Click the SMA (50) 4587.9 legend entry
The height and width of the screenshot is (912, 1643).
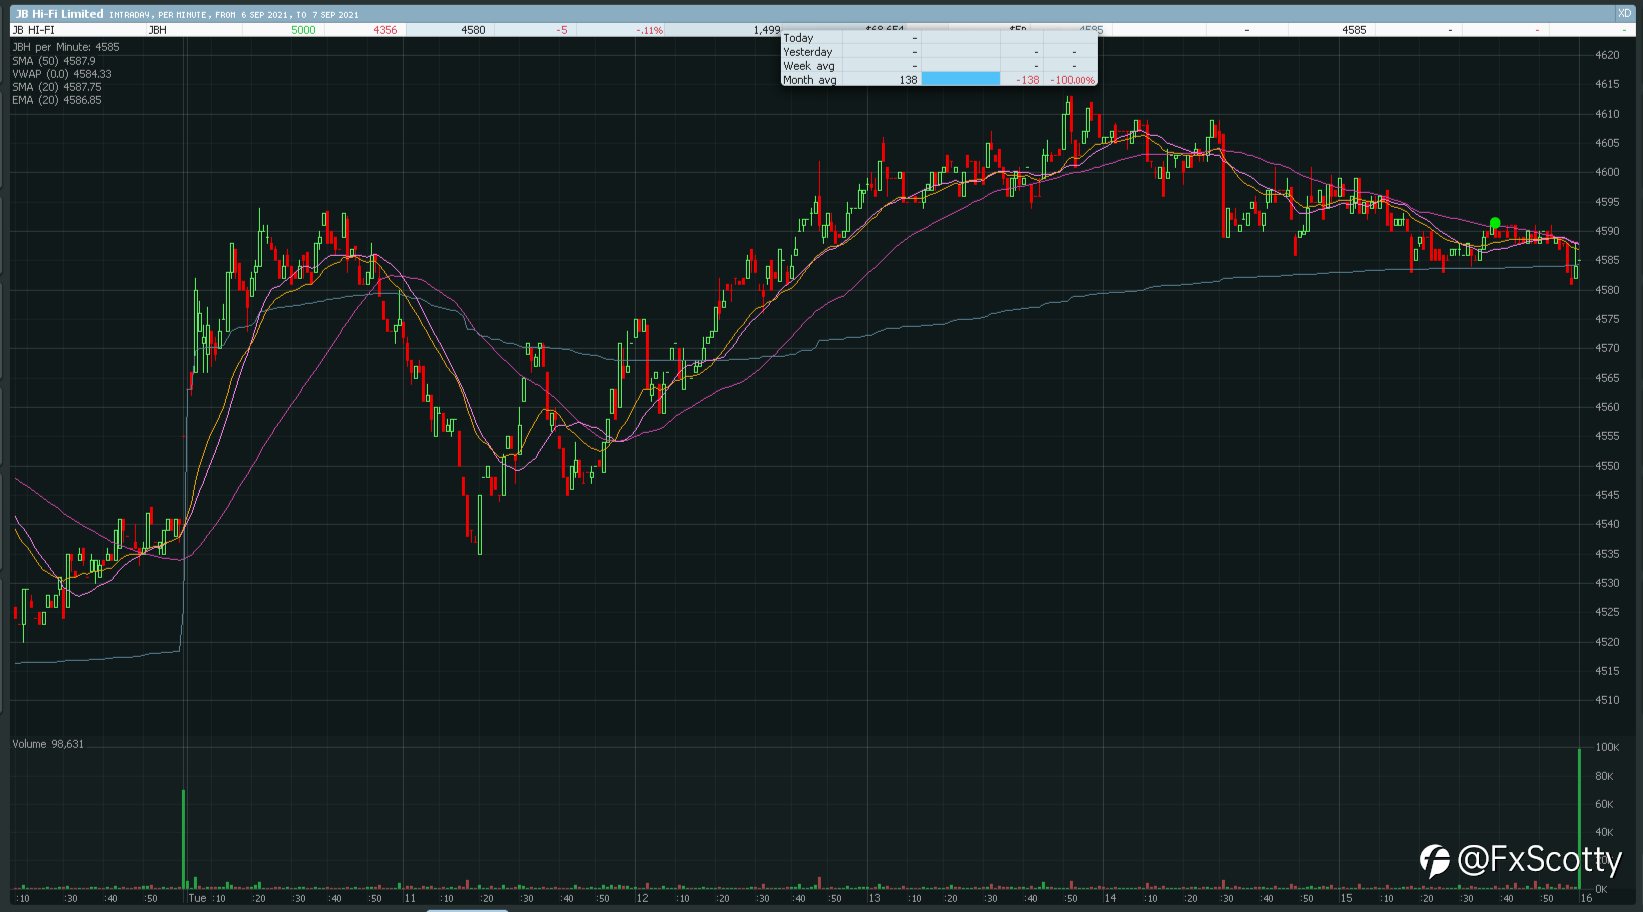pos(54,61)
